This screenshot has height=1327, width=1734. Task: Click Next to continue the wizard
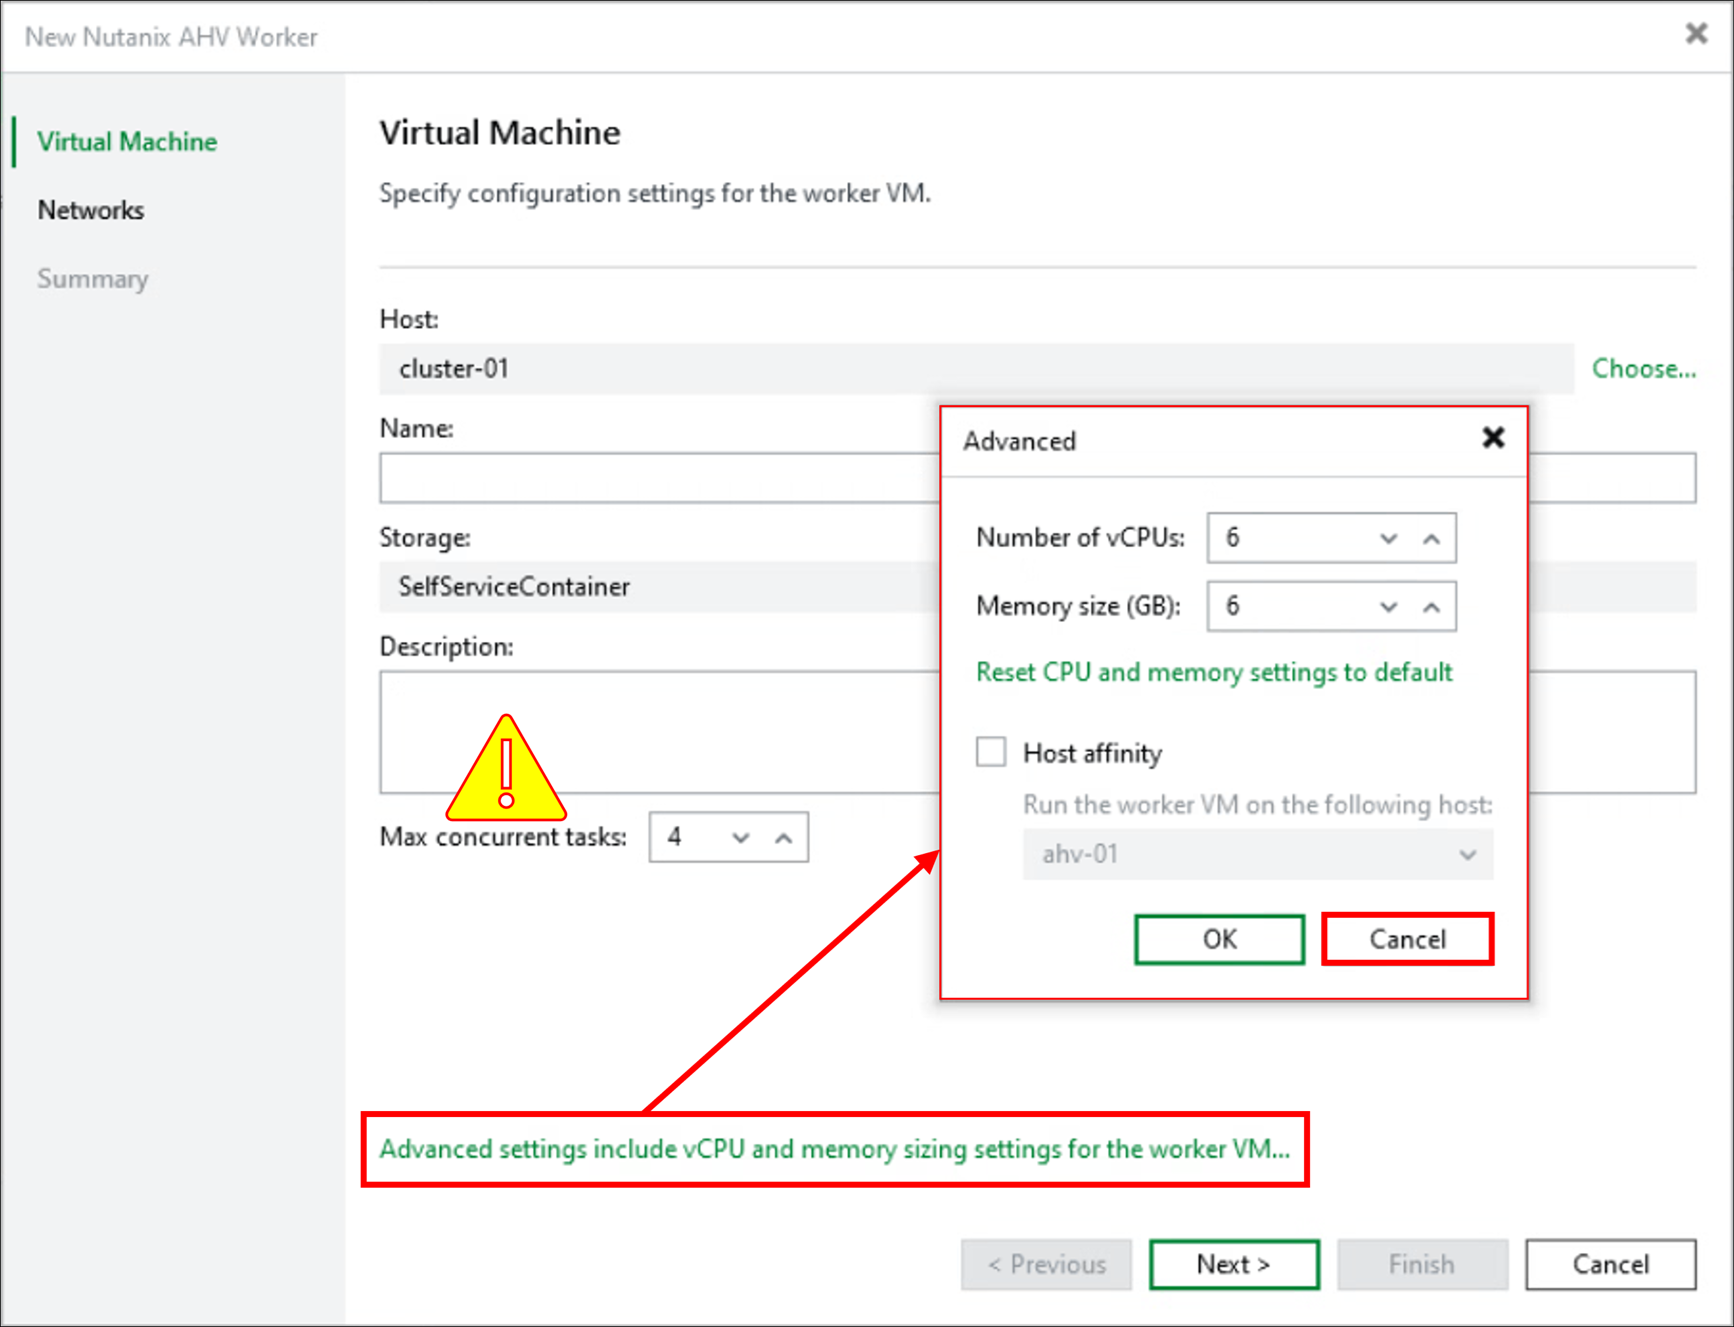coord(1234,1264)
